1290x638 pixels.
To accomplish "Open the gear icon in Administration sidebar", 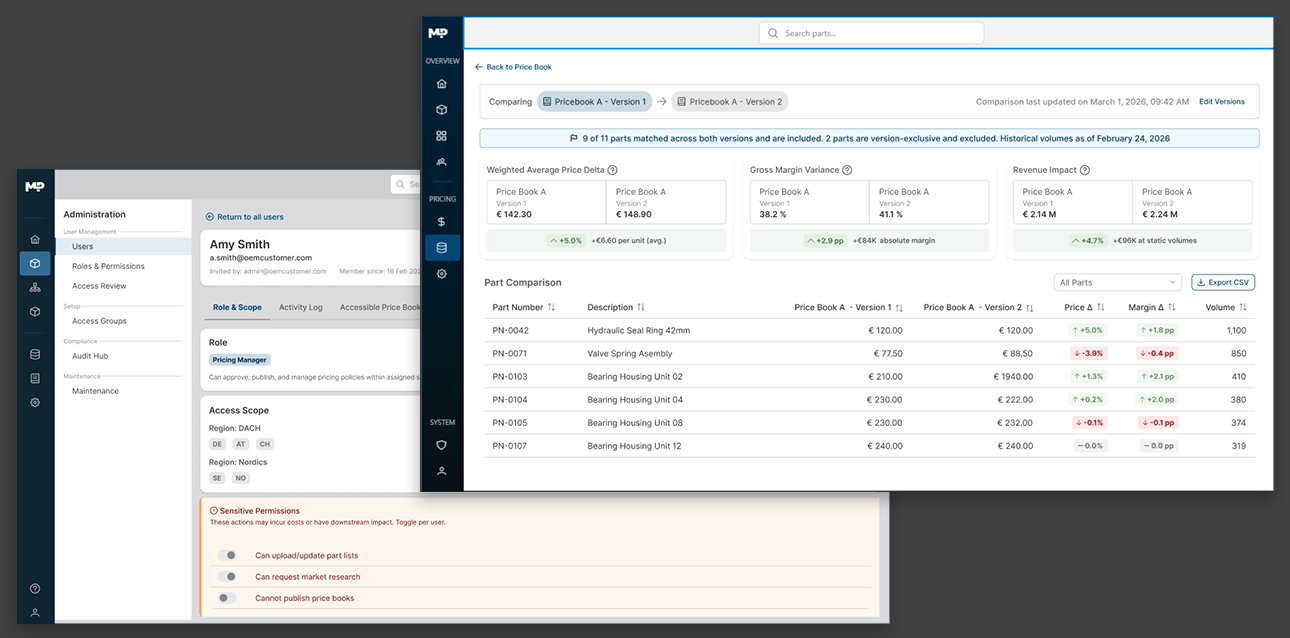I will click(35, 402).
